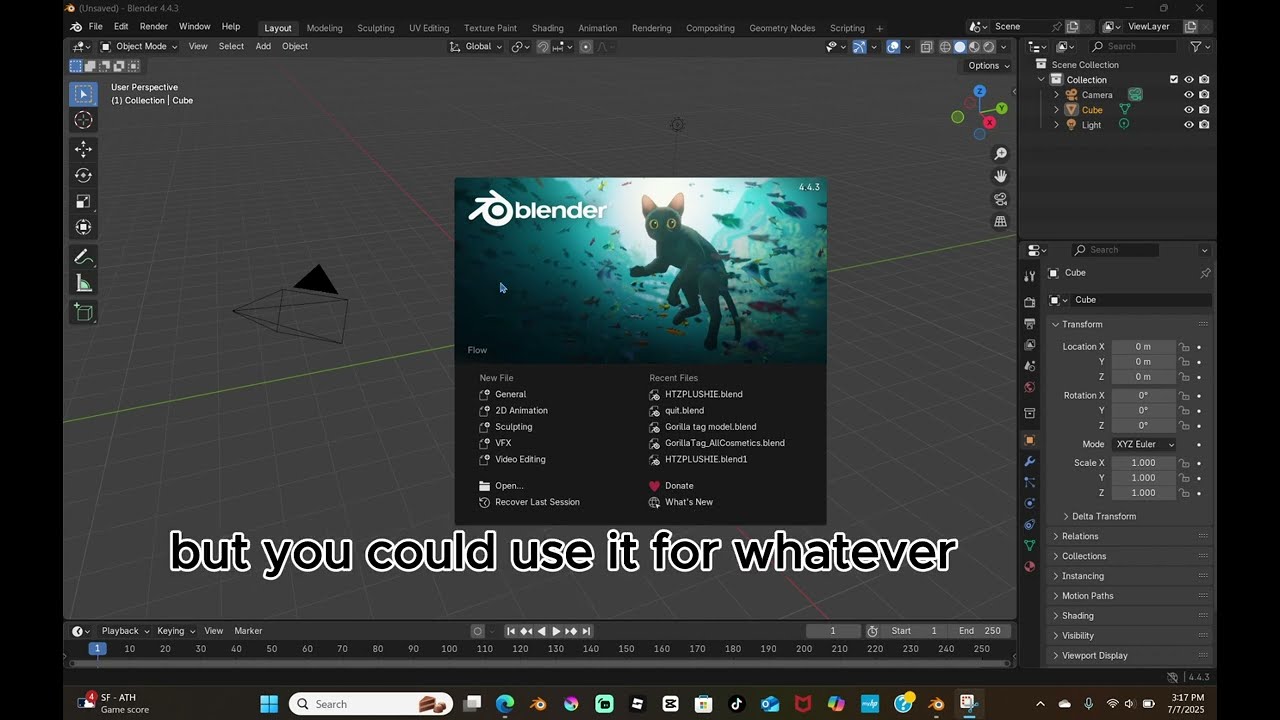Select the Select Box tool
The height and width of the screenshot is (720, 1280).
[x=84, y=94]
